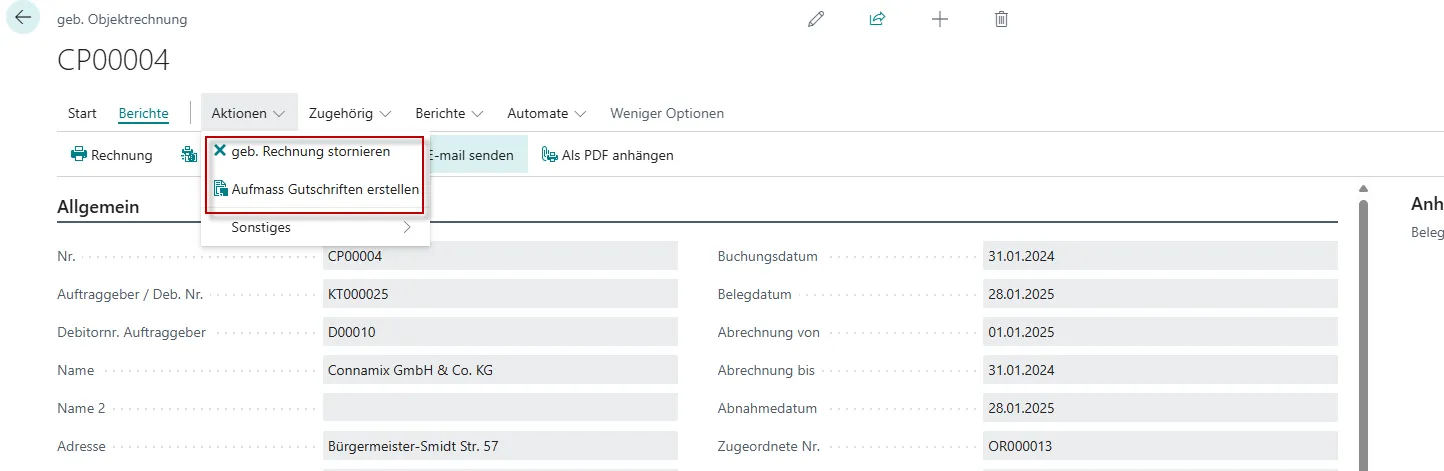Click the Abnahmedatum label

pyautogui.click(x=768, y=408)
